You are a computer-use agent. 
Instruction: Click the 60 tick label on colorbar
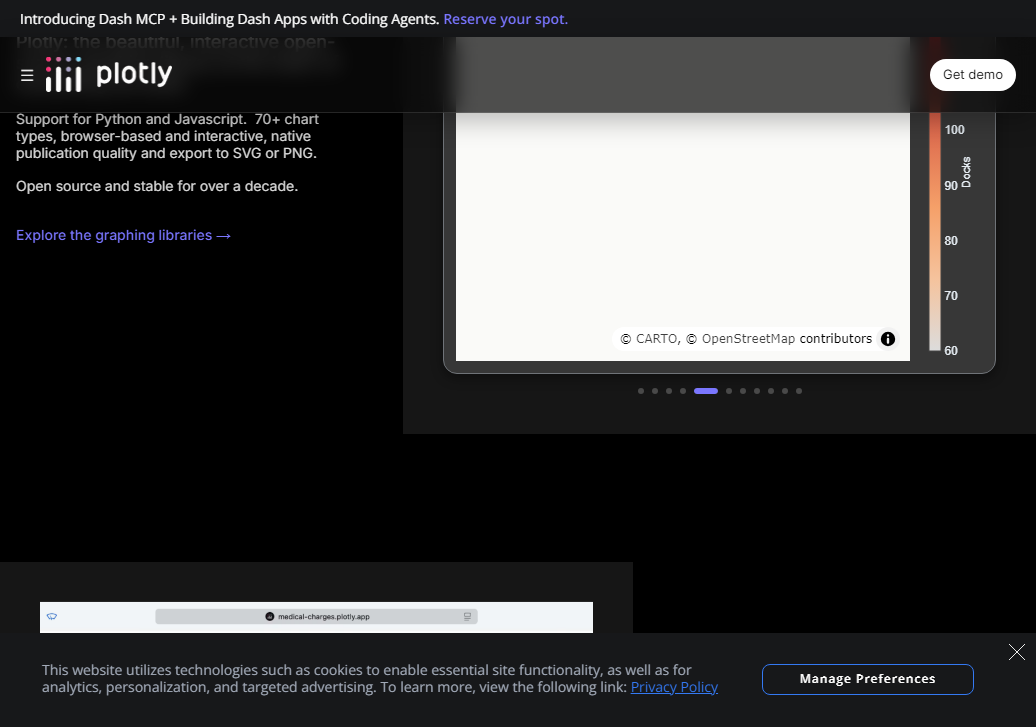(951, 351)
